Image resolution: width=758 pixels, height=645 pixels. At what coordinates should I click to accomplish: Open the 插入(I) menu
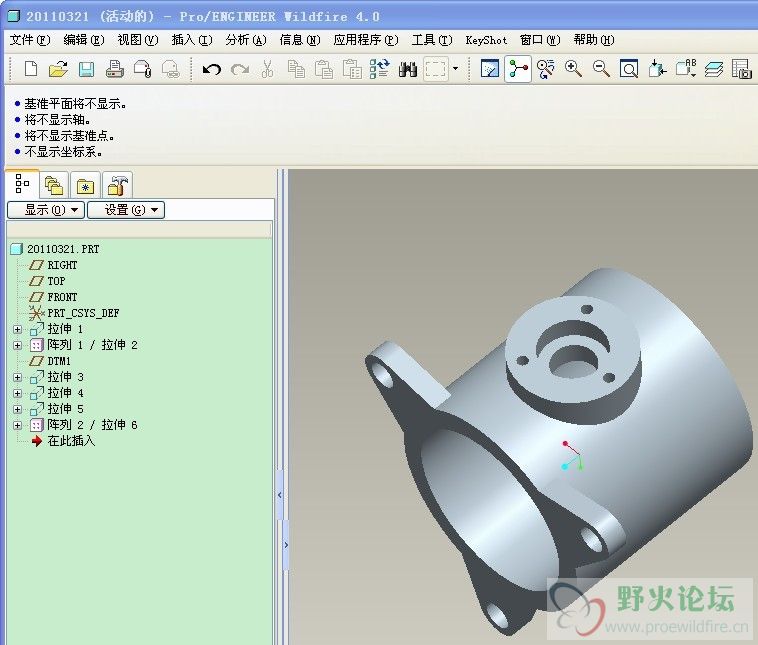click(x=192, y=40)
